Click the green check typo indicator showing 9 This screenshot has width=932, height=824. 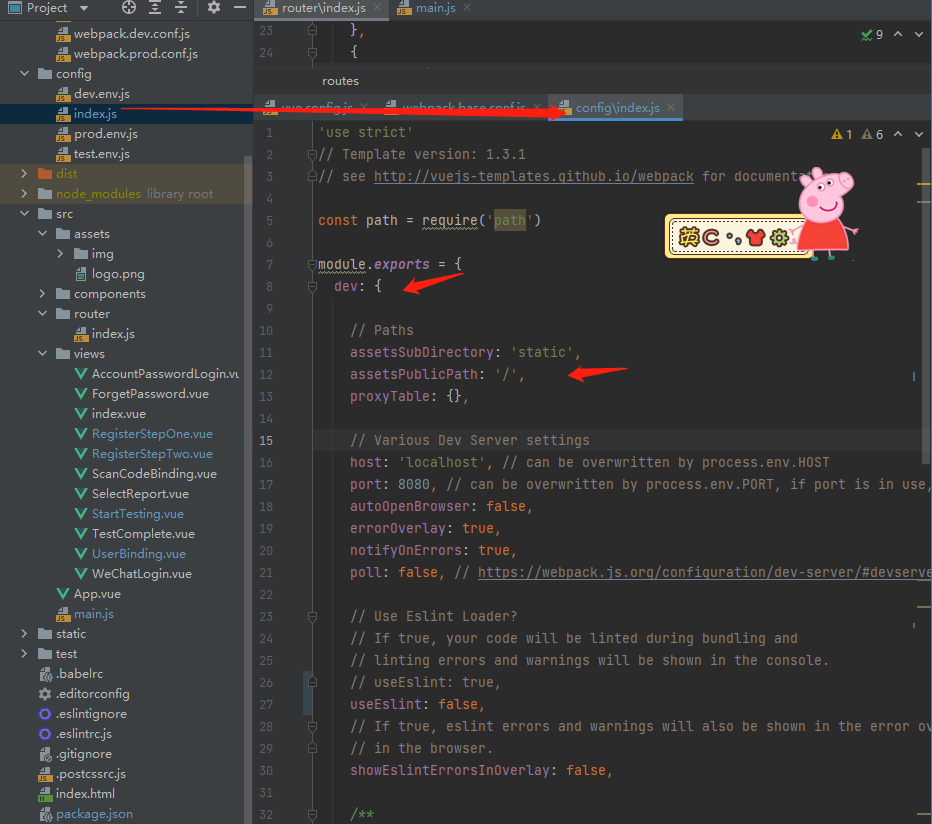tap(871, 34)
